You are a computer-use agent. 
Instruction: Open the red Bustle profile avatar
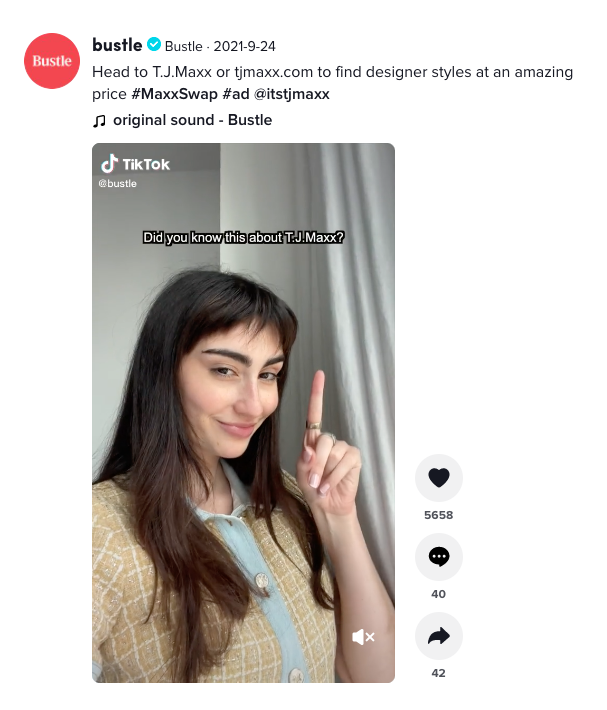(52, 61)
